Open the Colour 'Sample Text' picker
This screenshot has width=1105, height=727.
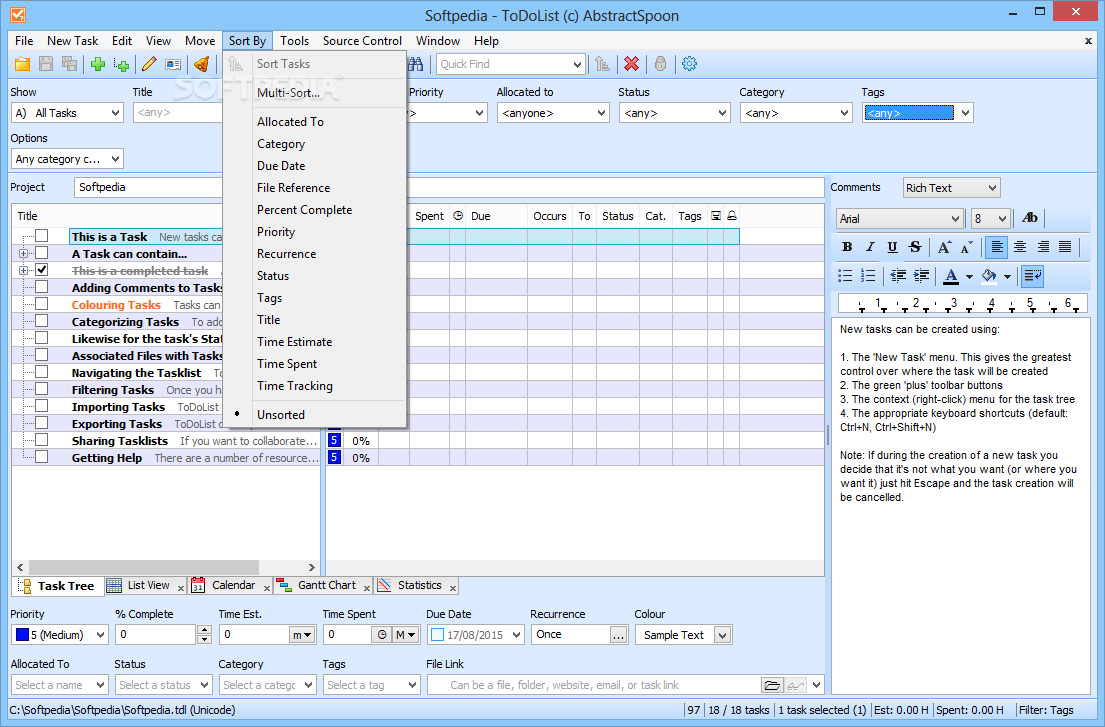683,635
